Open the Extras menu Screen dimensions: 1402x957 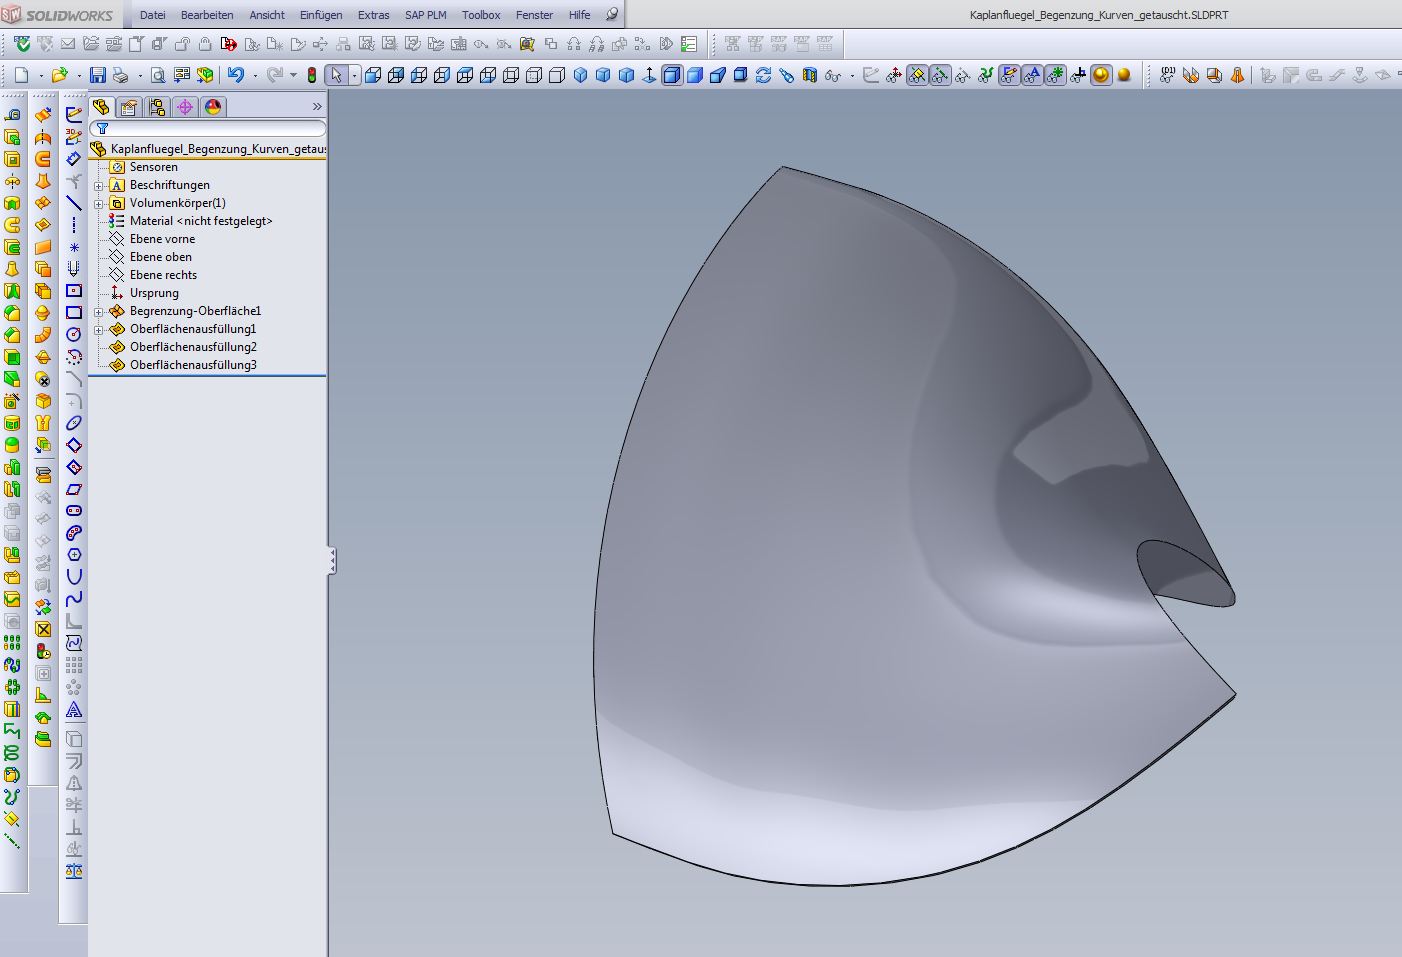(x=373, y=15)
